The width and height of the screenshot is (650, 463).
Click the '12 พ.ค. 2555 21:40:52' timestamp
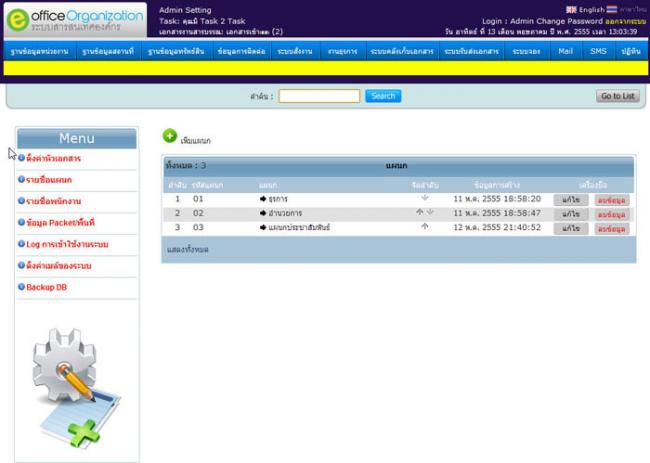click(497, 227)
